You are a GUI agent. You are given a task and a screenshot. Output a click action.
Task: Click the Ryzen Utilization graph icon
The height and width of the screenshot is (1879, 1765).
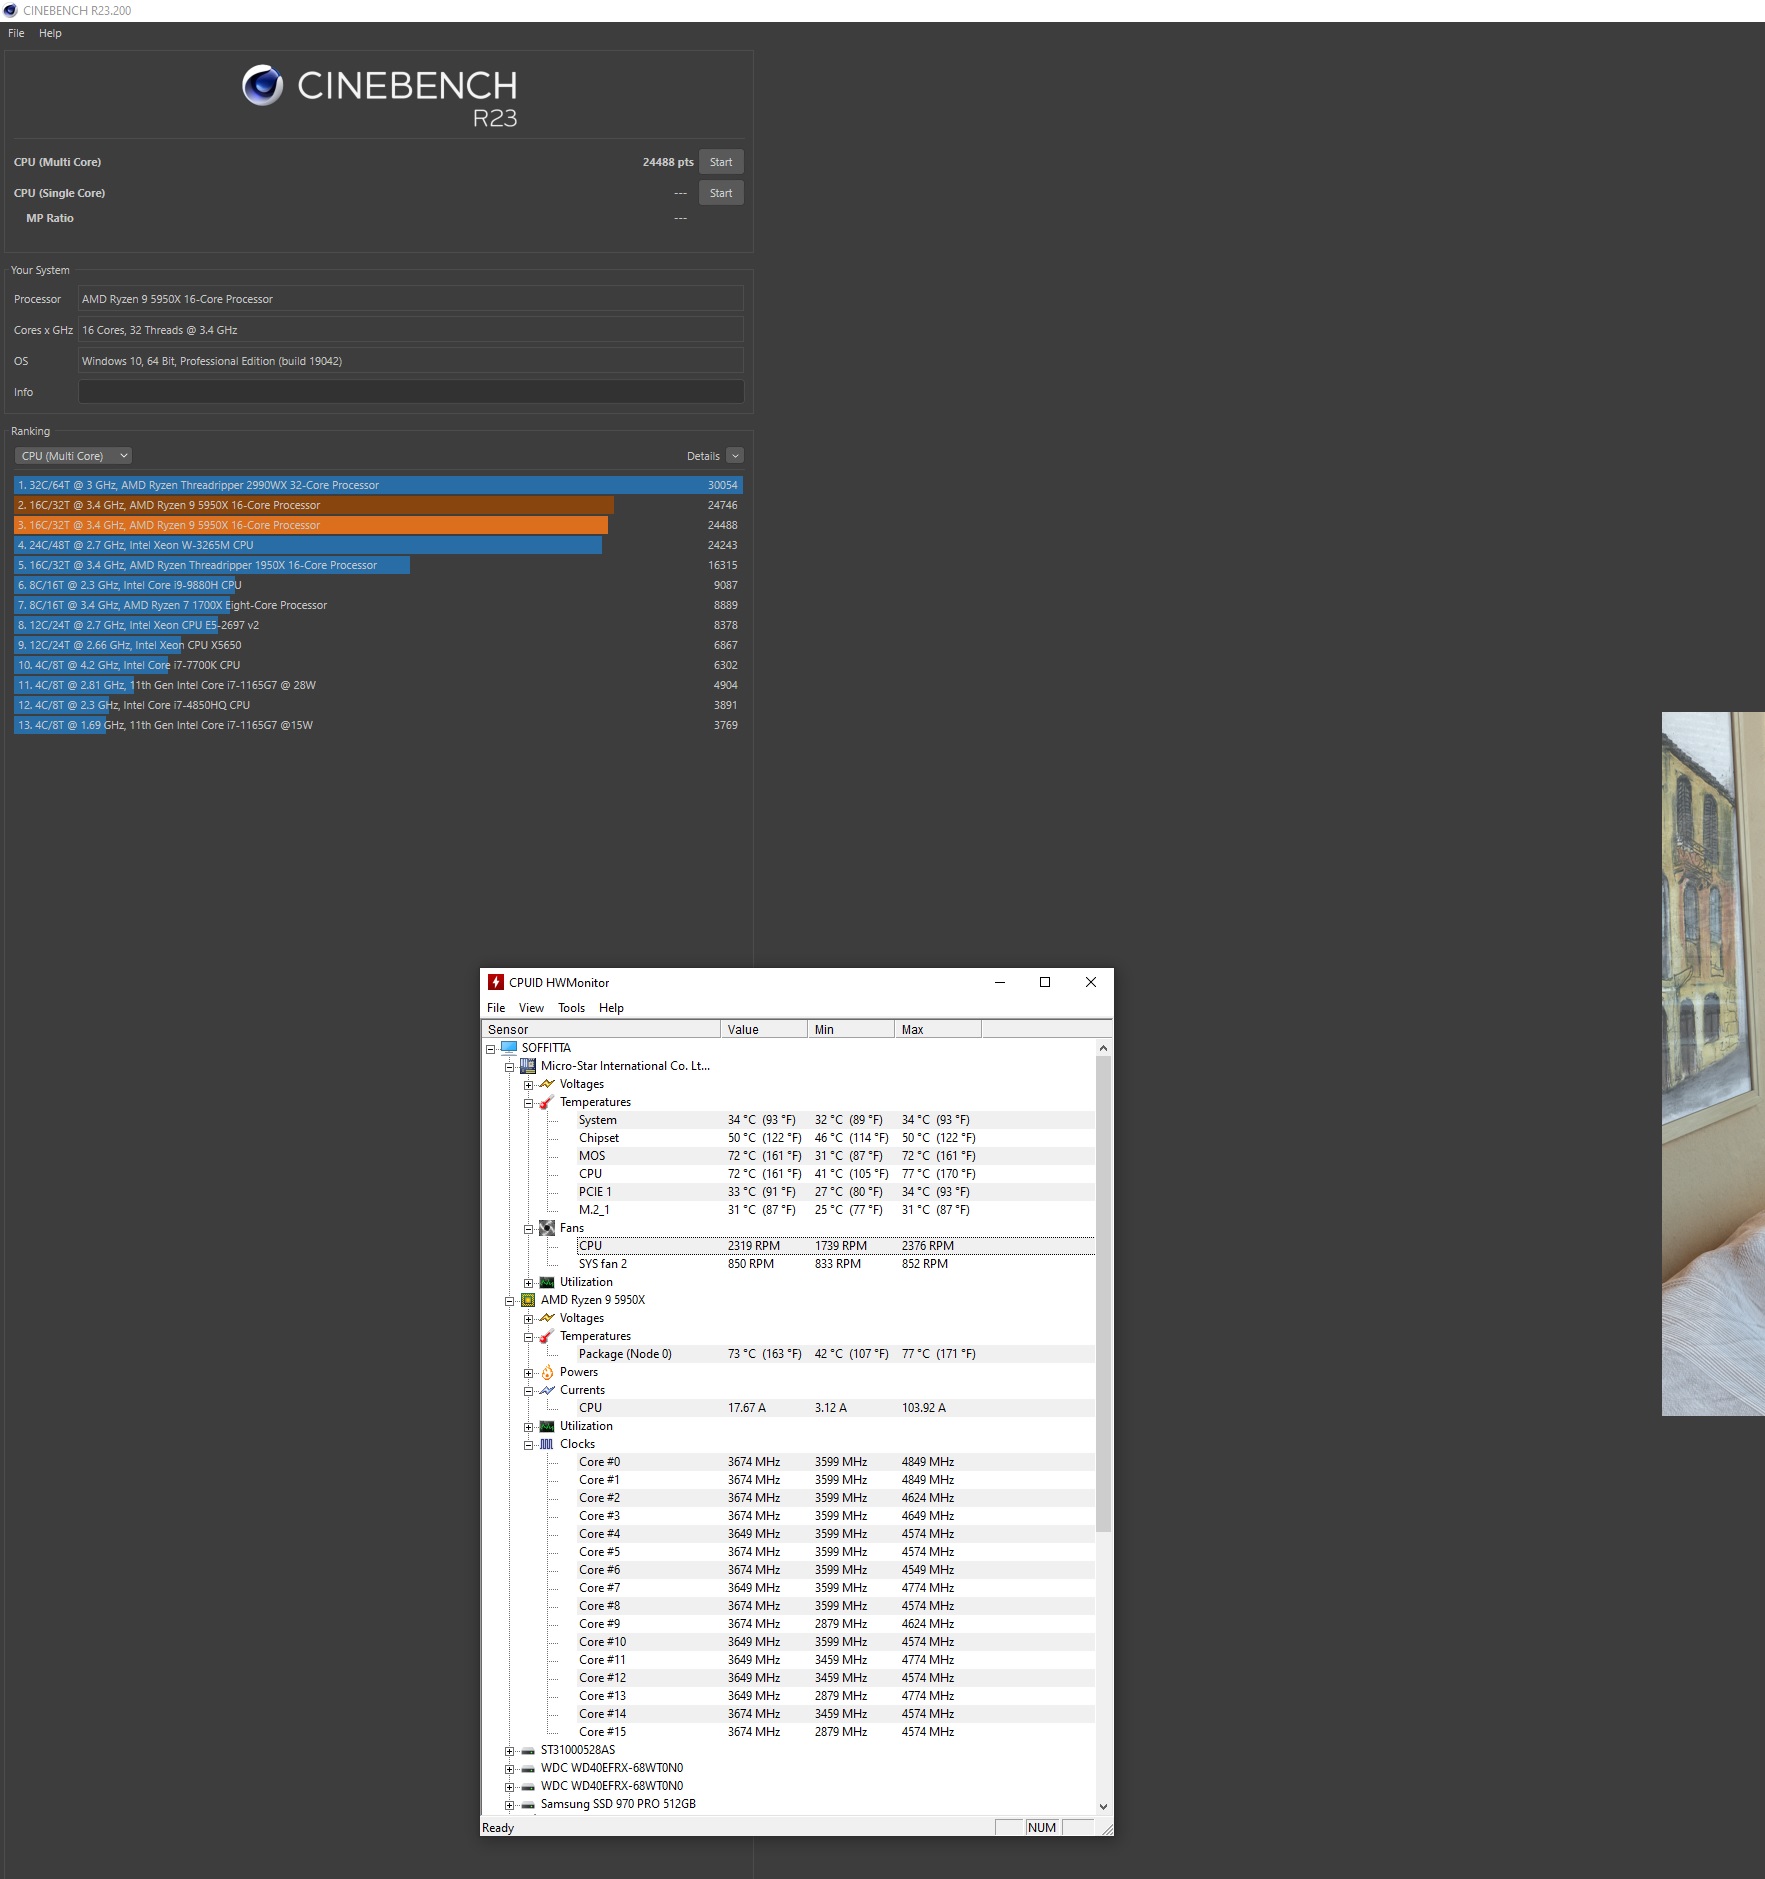[546, 1426]
